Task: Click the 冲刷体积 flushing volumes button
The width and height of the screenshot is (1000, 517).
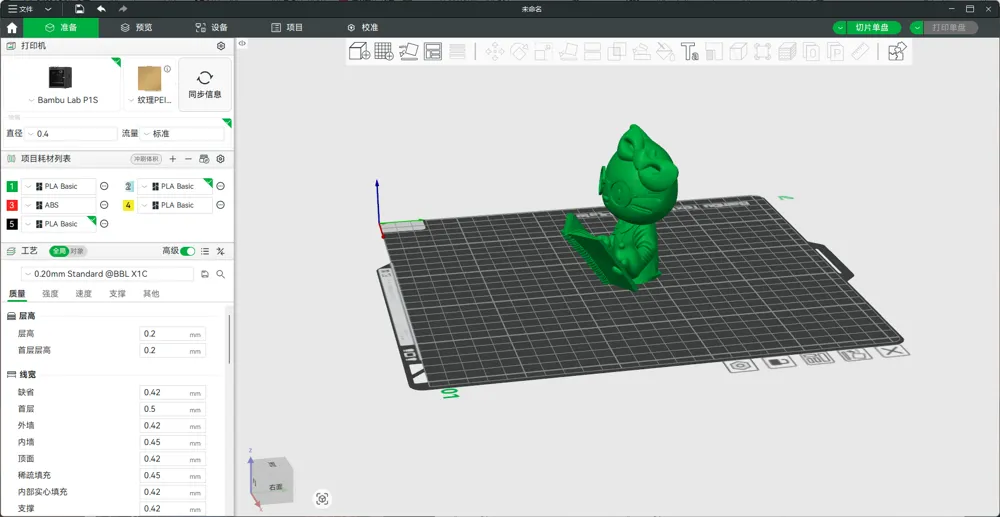Action: click(x=146, y=159)
